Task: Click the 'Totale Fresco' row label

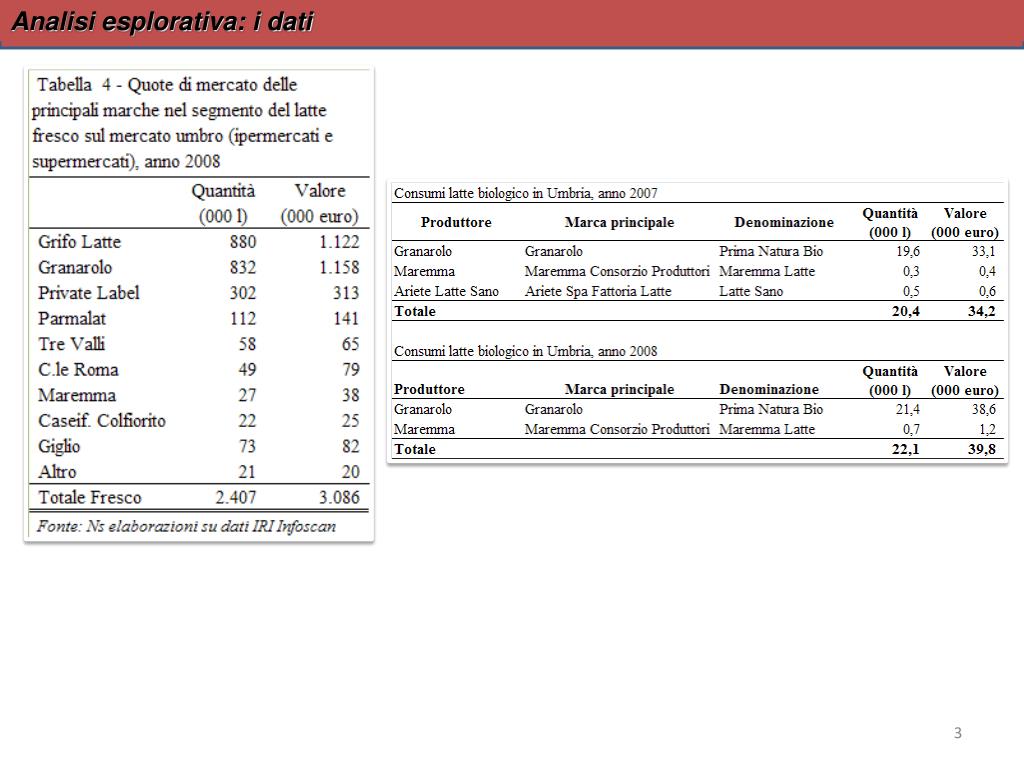Action: (x=90, y=498)
